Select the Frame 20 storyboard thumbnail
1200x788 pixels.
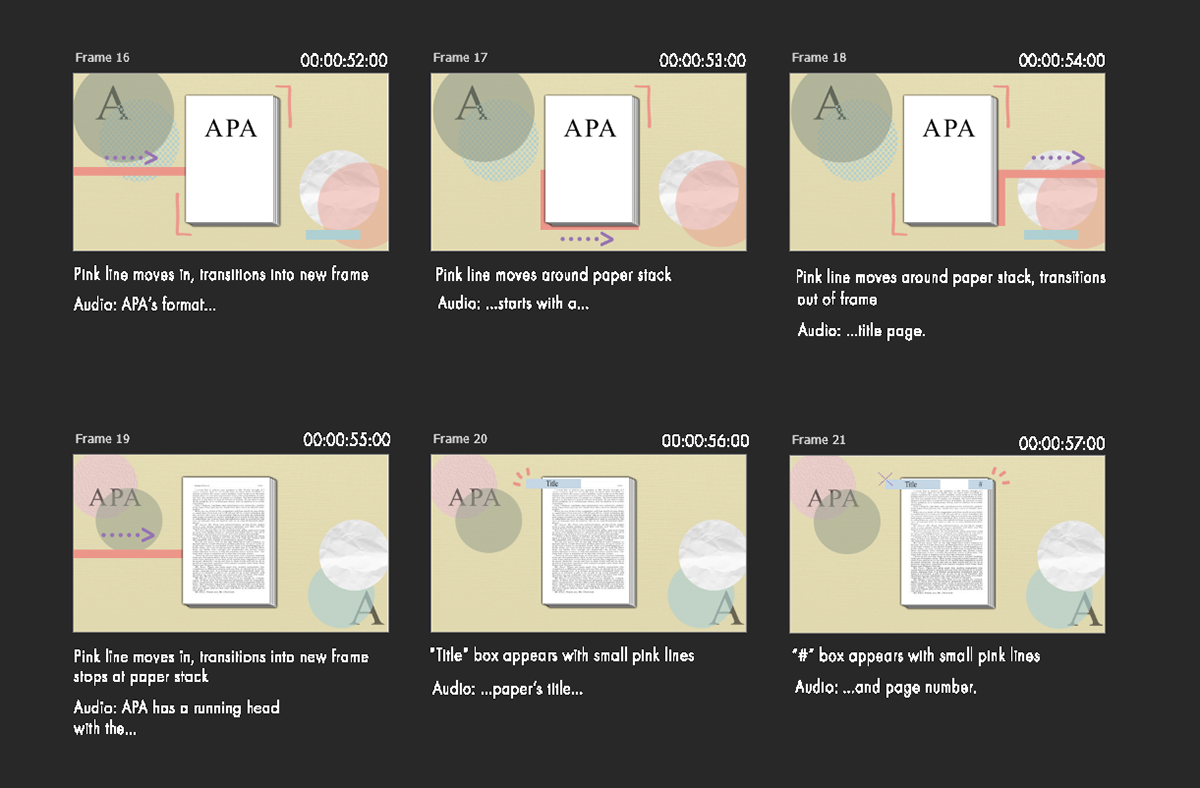point(589,544)
